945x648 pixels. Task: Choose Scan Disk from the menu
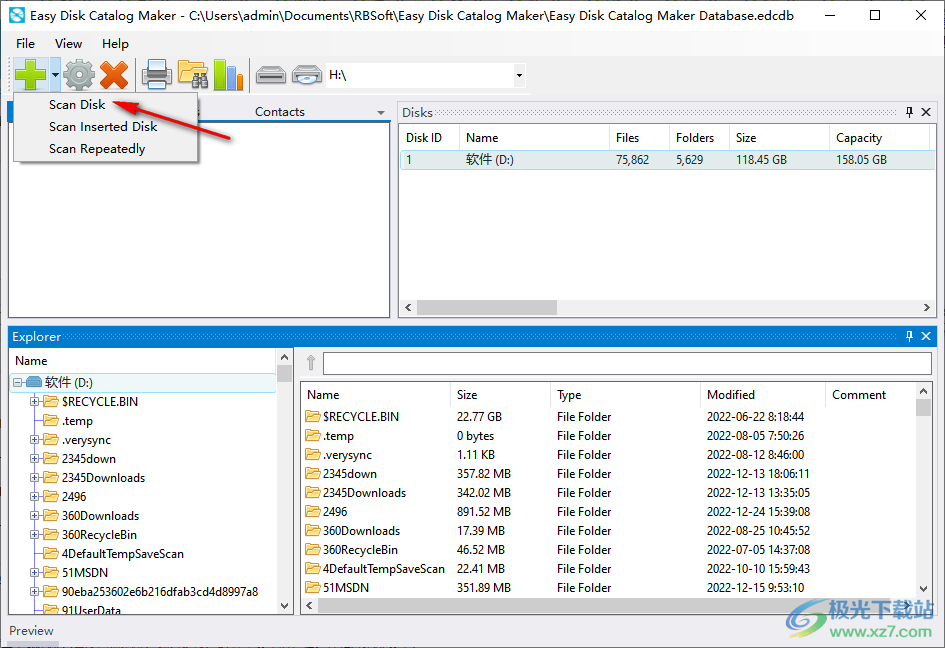point(77,104)
